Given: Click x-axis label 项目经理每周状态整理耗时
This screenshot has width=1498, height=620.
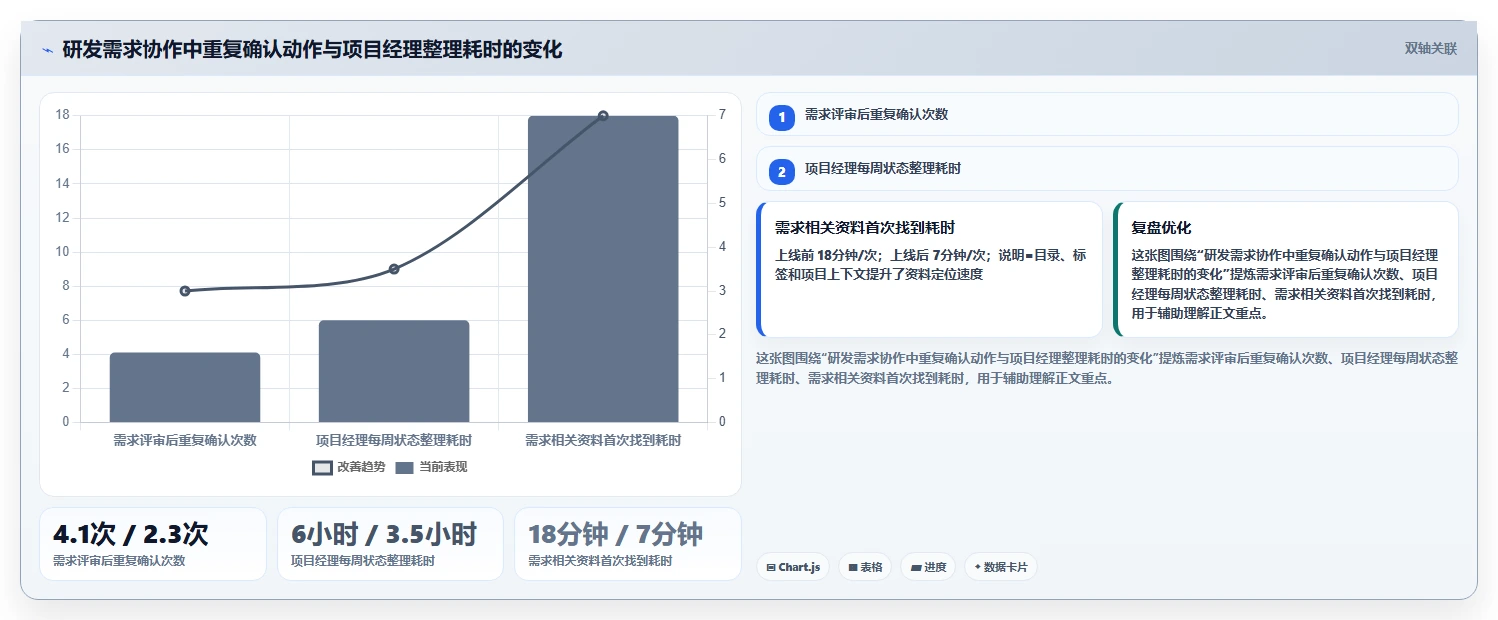Looking at the screenshot, I should coord(394,440).
